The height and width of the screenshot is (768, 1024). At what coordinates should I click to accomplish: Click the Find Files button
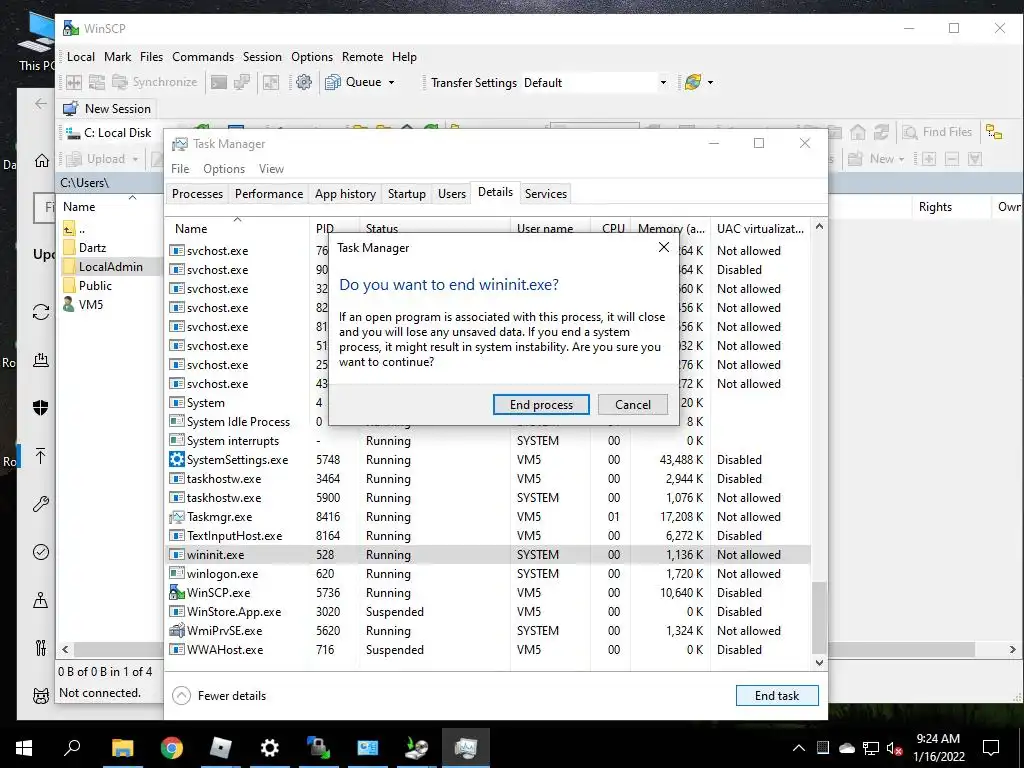[x=937, y=132]
